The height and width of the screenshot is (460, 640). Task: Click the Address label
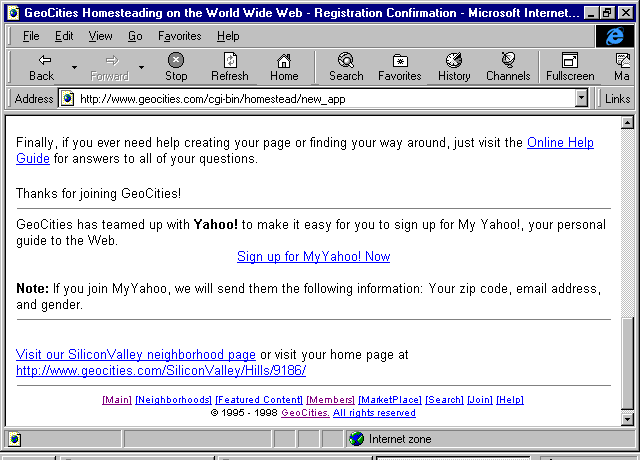coord(34,99)
